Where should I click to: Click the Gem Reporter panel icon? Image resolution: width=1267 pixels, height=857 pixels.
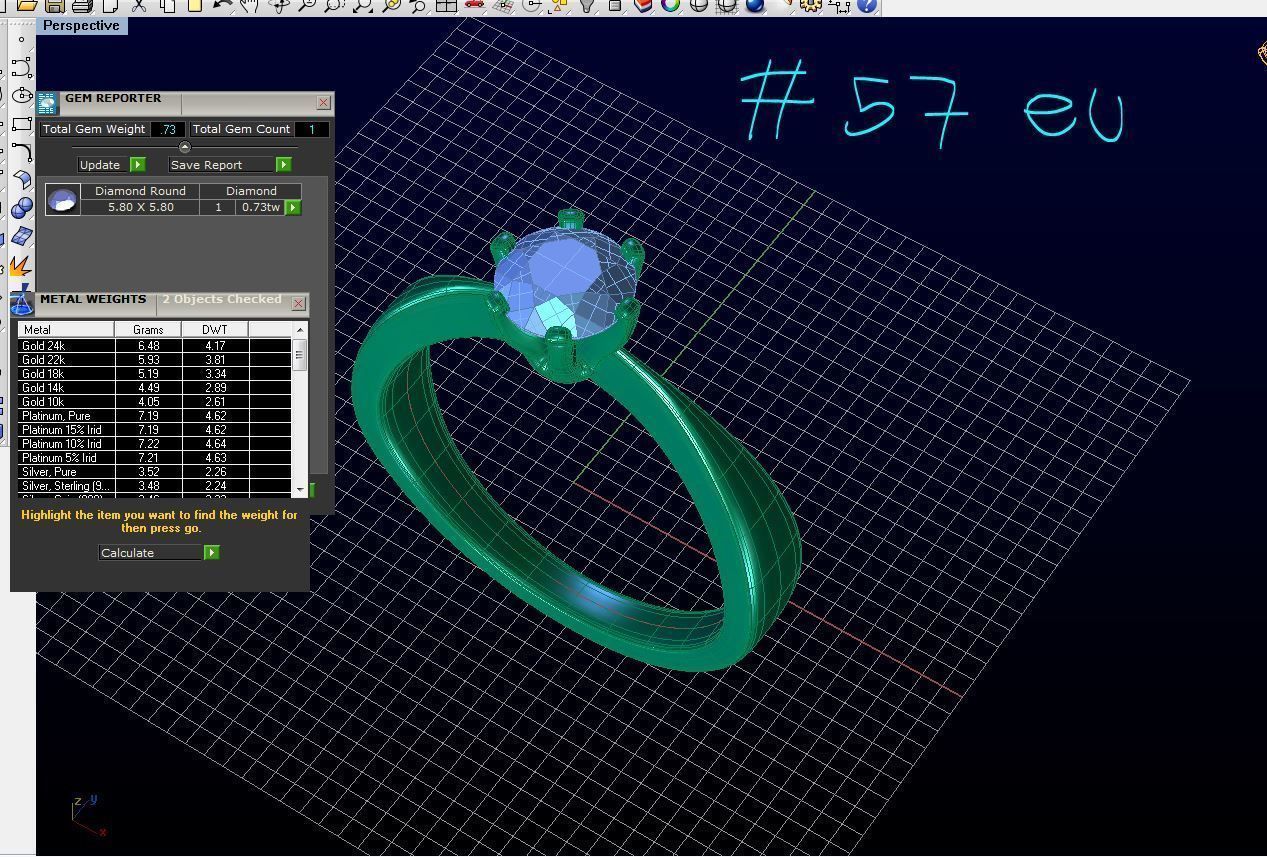pos(47,102)
